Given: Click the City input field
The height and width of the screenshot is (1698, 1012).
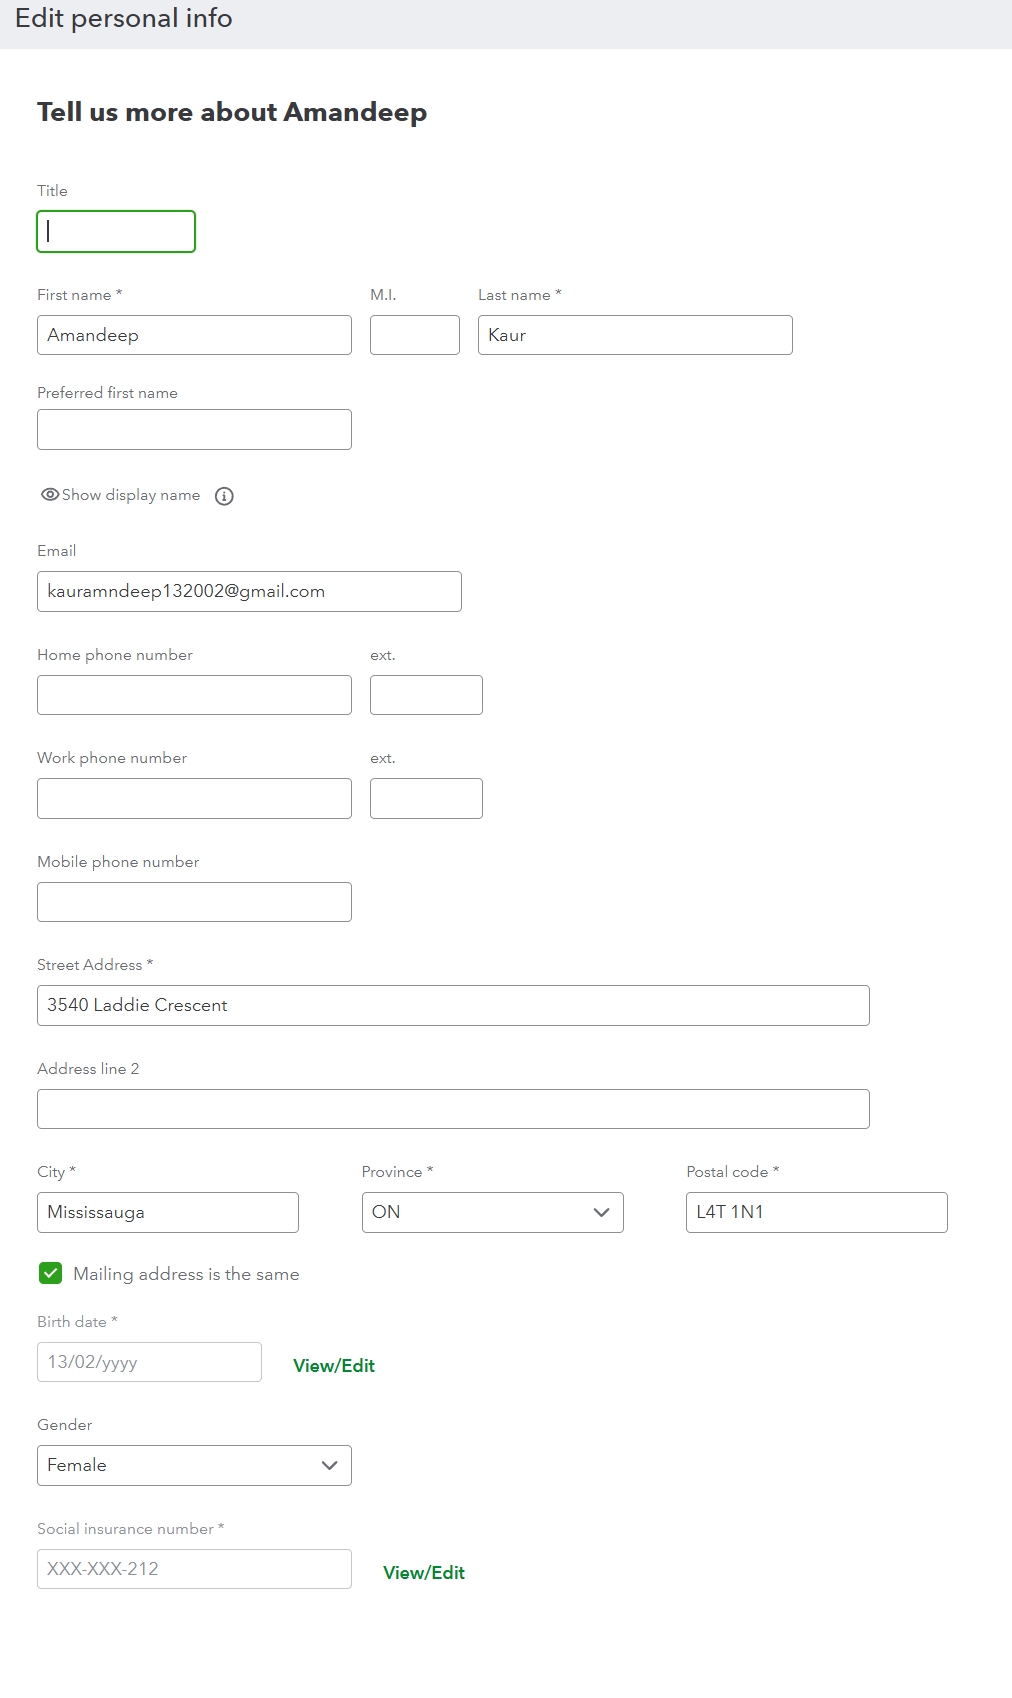Looking at the screenshot, I should (x=168, y=1212).
